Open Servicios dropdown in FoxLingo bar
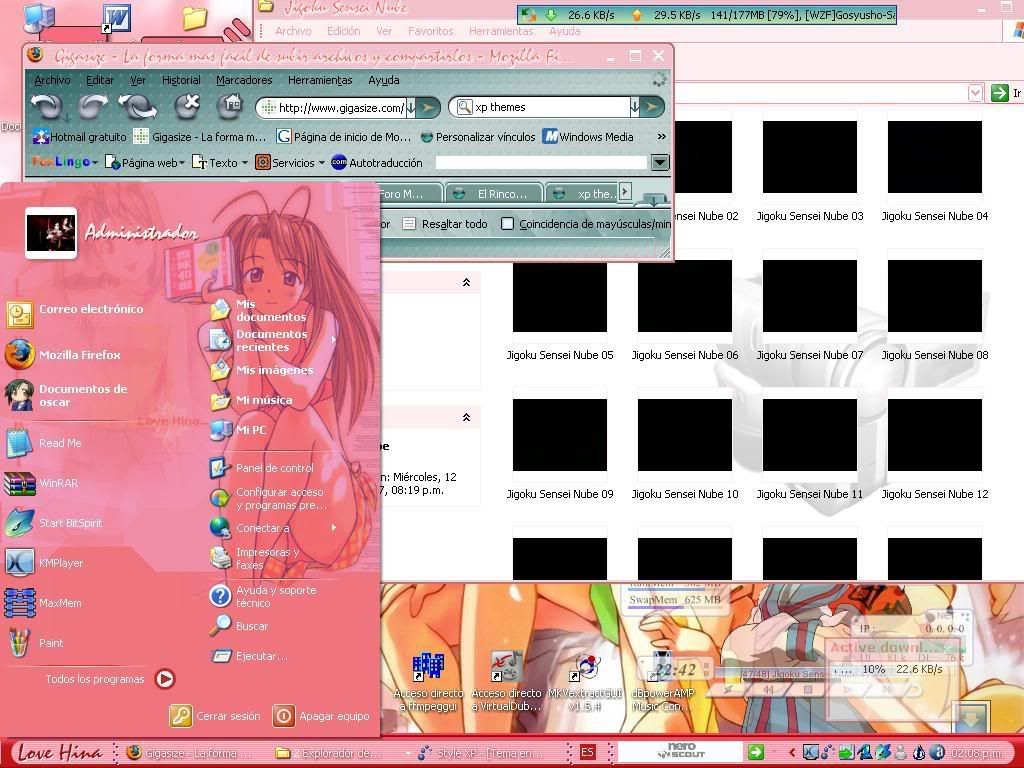Viewport: 1024px width, 768px height. tap(290, 163)
